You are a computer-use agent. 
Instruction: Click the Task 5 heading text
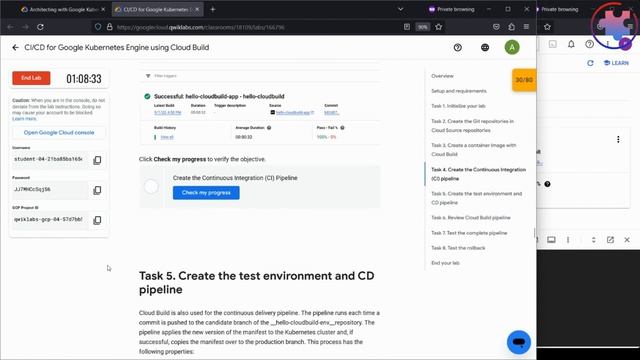(256, 282)
